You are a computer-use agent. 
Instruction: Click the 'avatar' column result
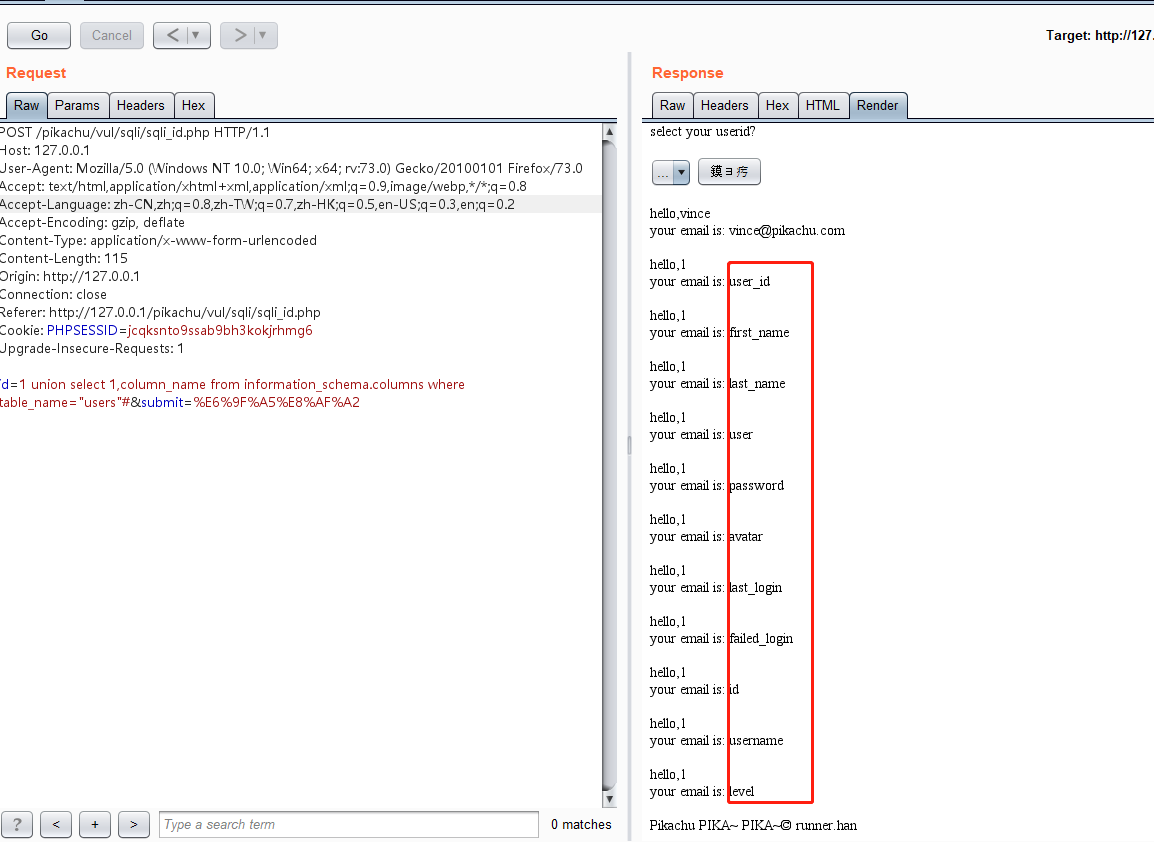tap(746, 537)
